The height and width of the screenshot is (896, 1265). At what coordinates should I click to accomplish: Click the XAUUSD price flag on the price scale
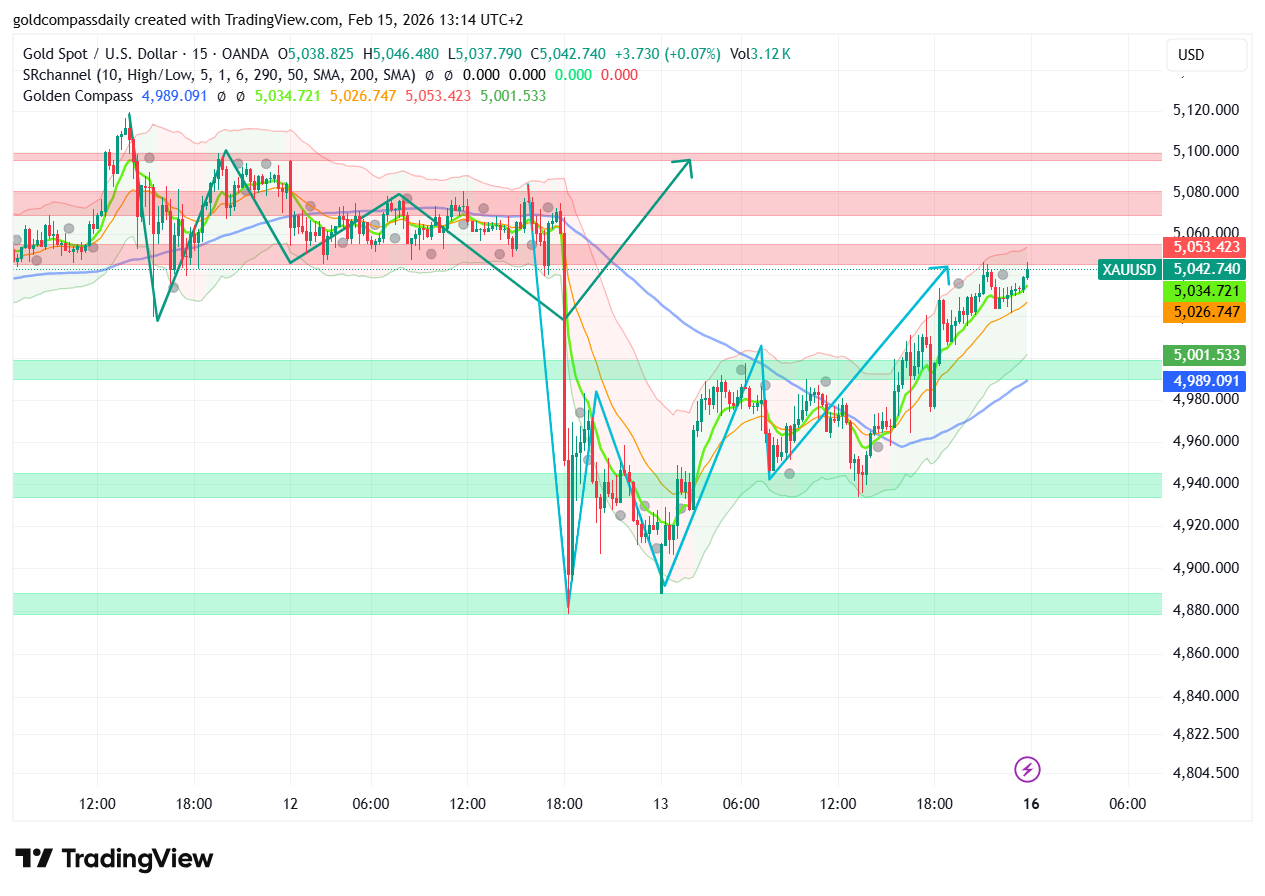tap(1128, 269)
